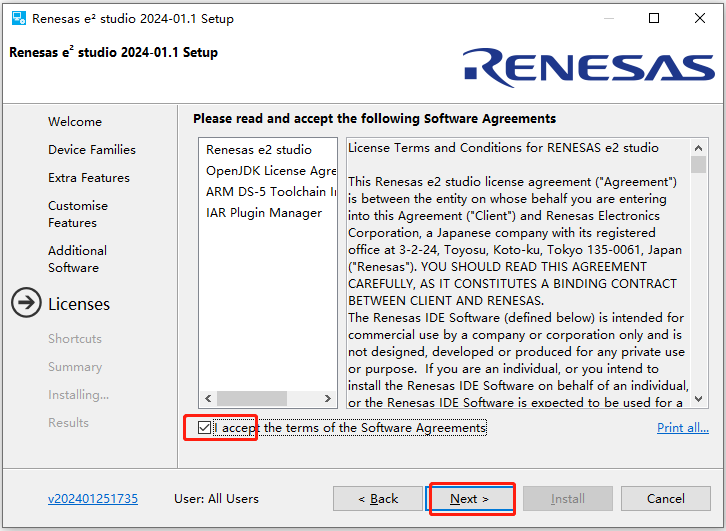The height and width of the screenshot is (531, 726).
Task: Click version link v202401251735
Action: [x=93, y=498]
